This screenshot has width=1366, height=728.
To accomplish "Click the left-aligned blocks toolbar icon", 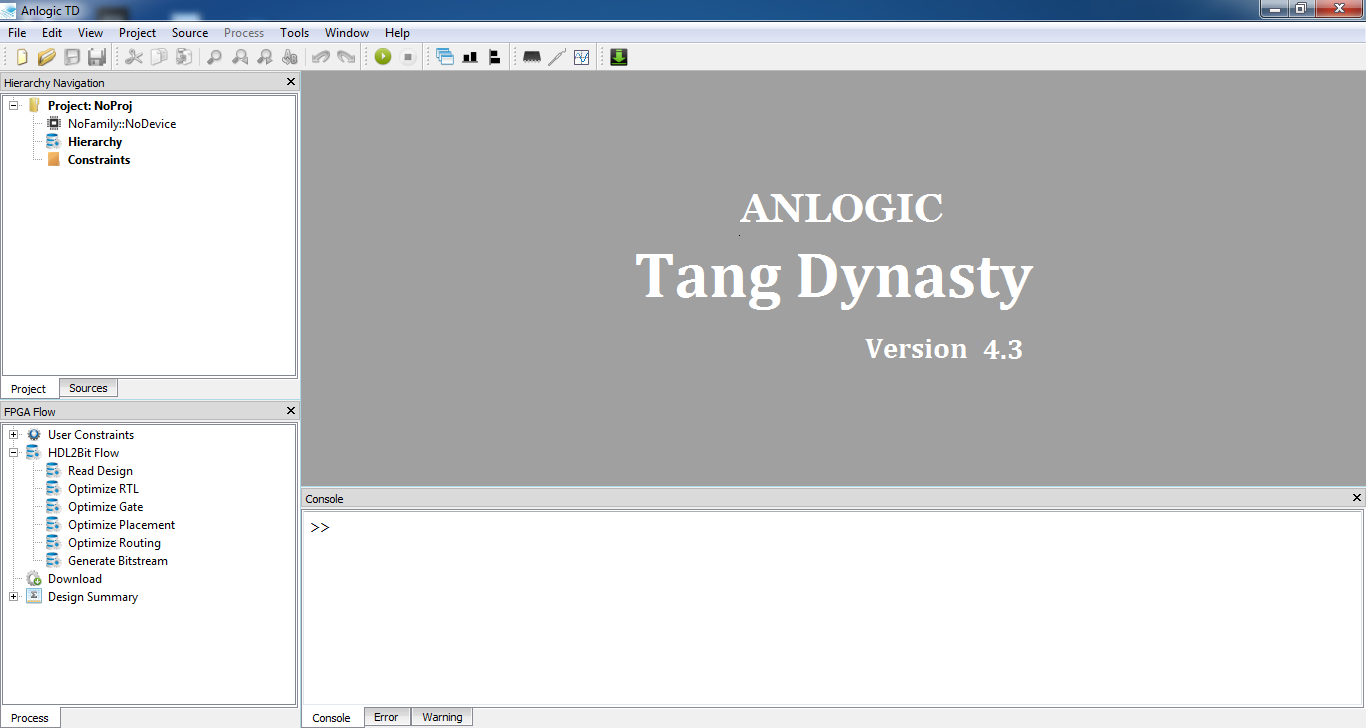I will point(495,57).
